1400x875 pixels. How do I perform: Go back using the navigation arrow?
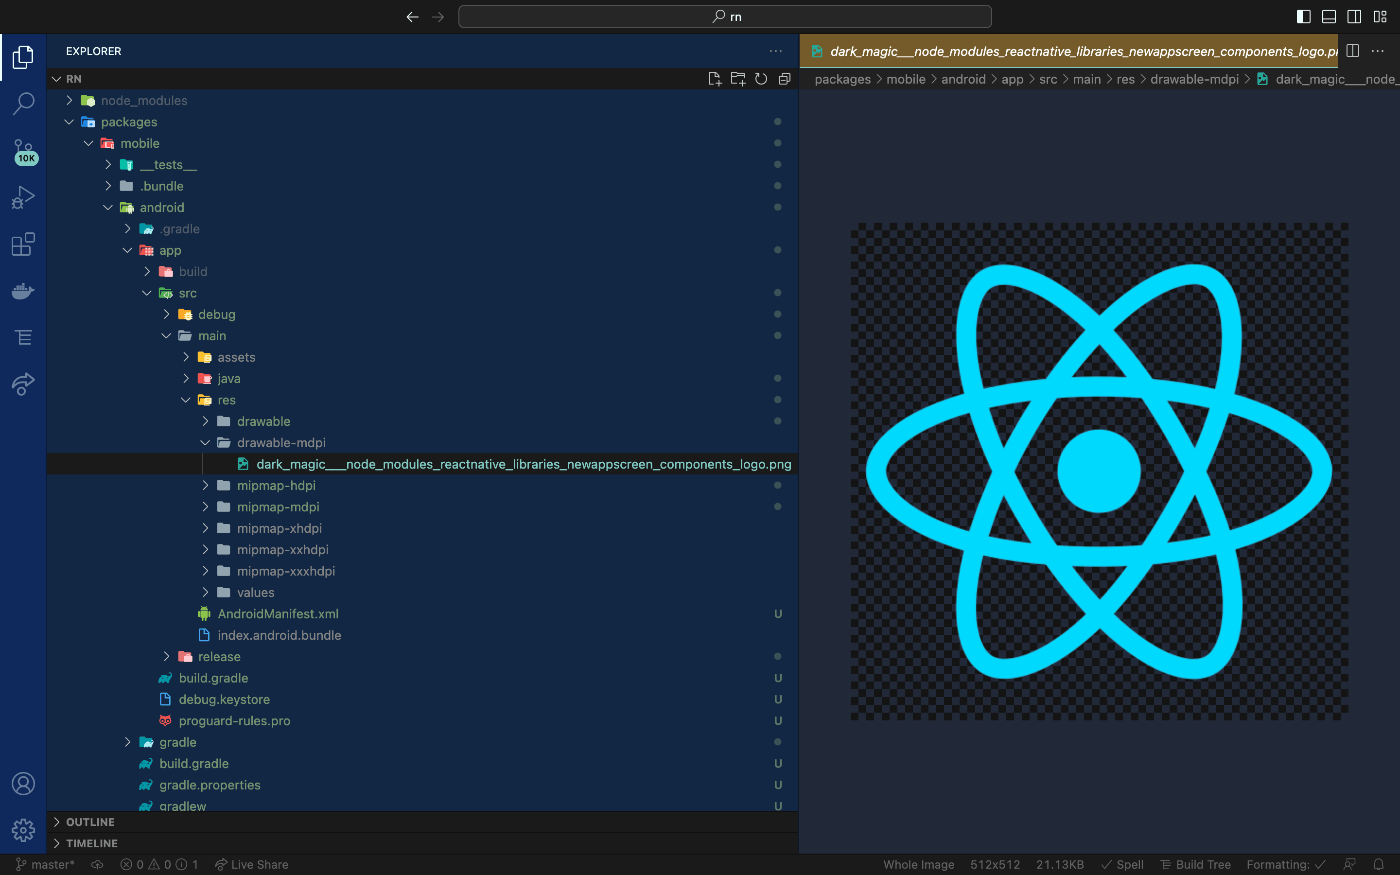[412, 17]
